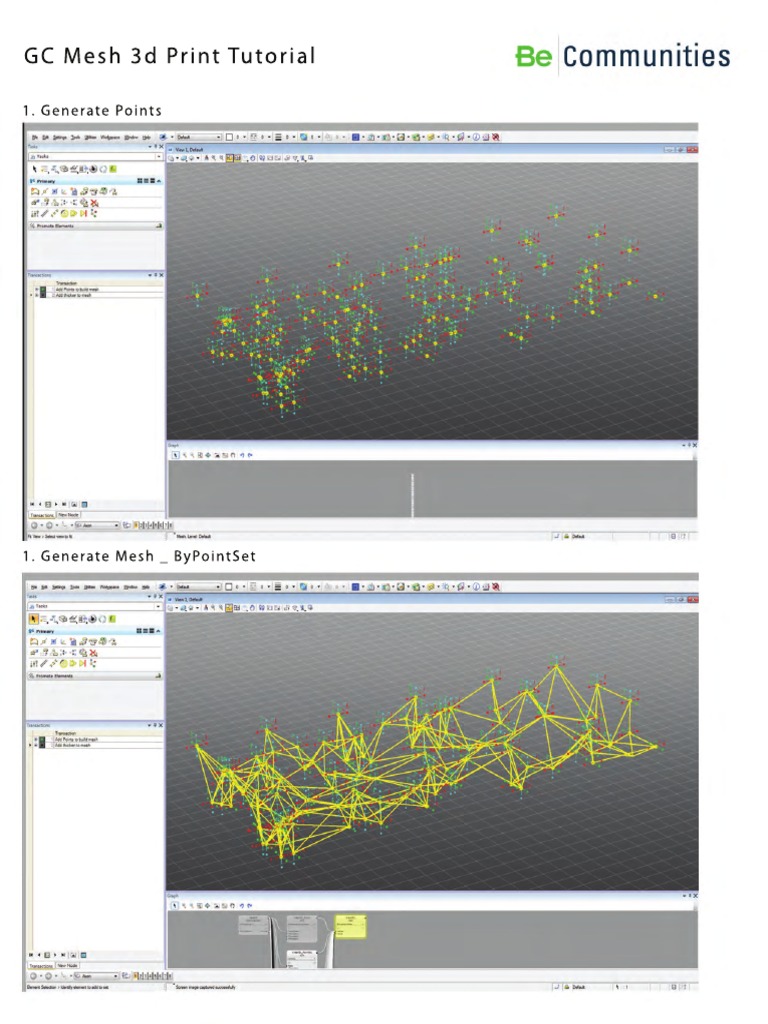Viewport: 768px width, 1024px height.
Task: Select the leftmost gray node in the Generate Mesh graph
Action: coord(253,926)
